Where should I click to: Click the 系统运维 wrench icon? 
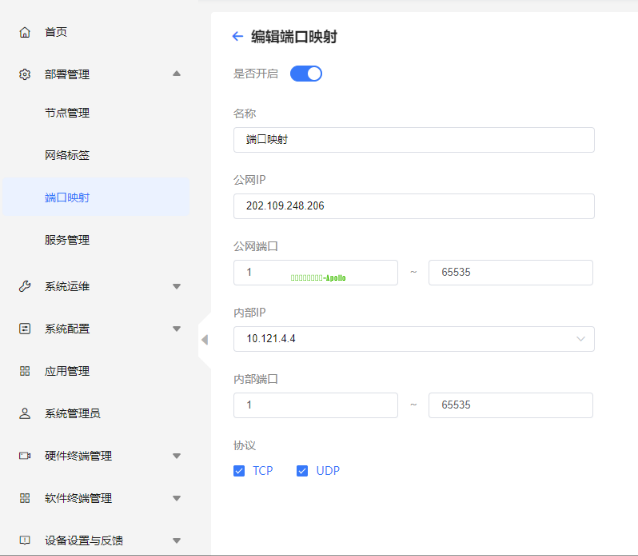point(25,287)
